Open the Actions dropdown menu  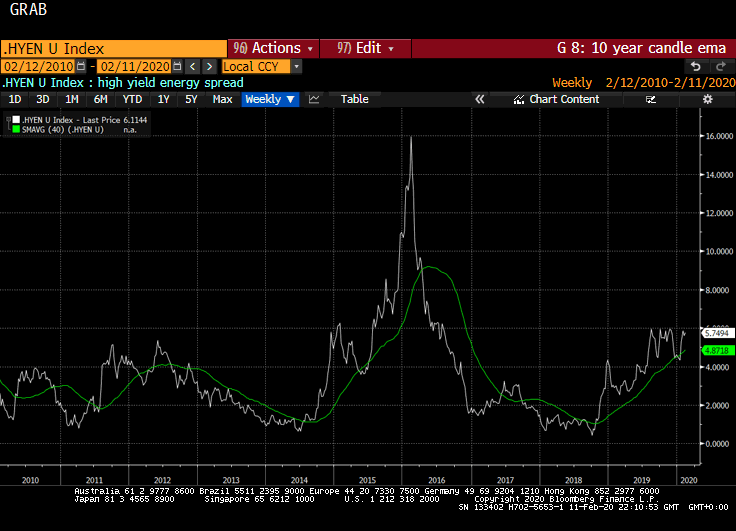274,48
